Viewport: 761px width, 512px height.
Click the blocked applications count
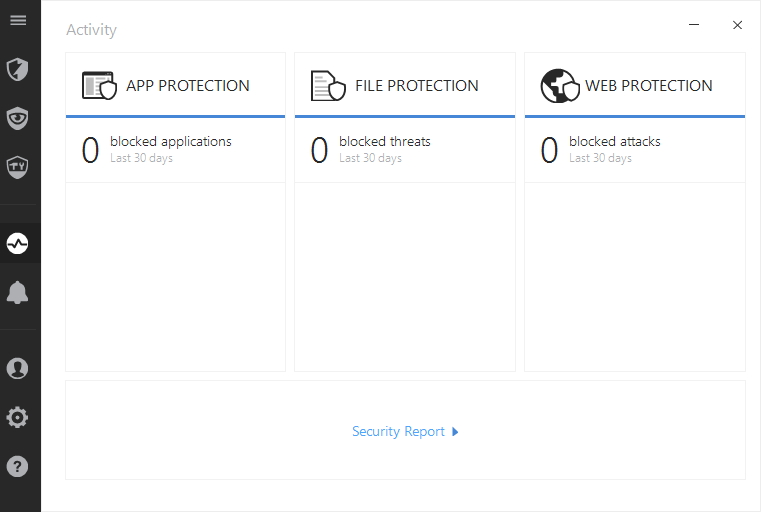tap(90, 150)
